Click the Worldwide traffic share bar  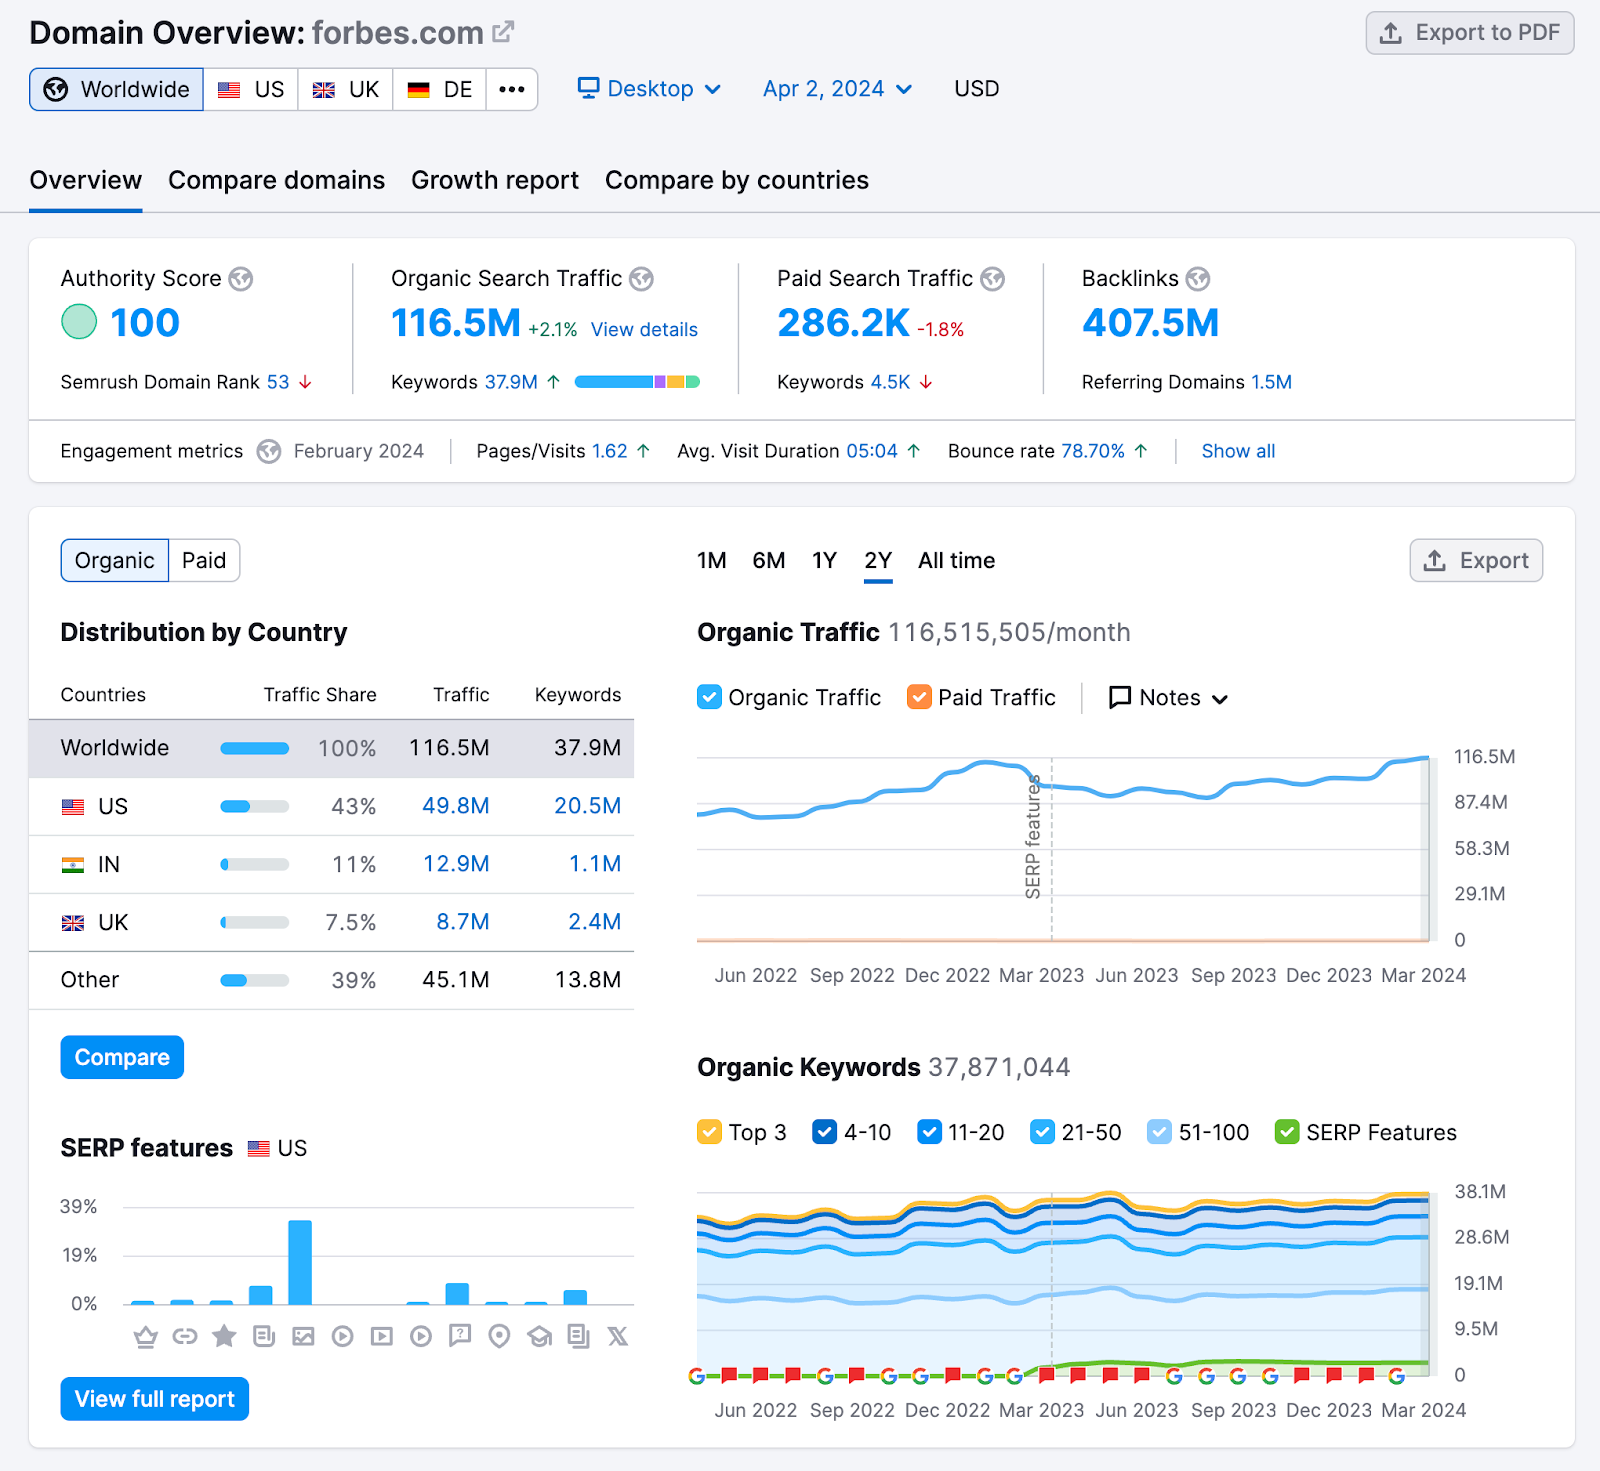(x=255, y=749)
